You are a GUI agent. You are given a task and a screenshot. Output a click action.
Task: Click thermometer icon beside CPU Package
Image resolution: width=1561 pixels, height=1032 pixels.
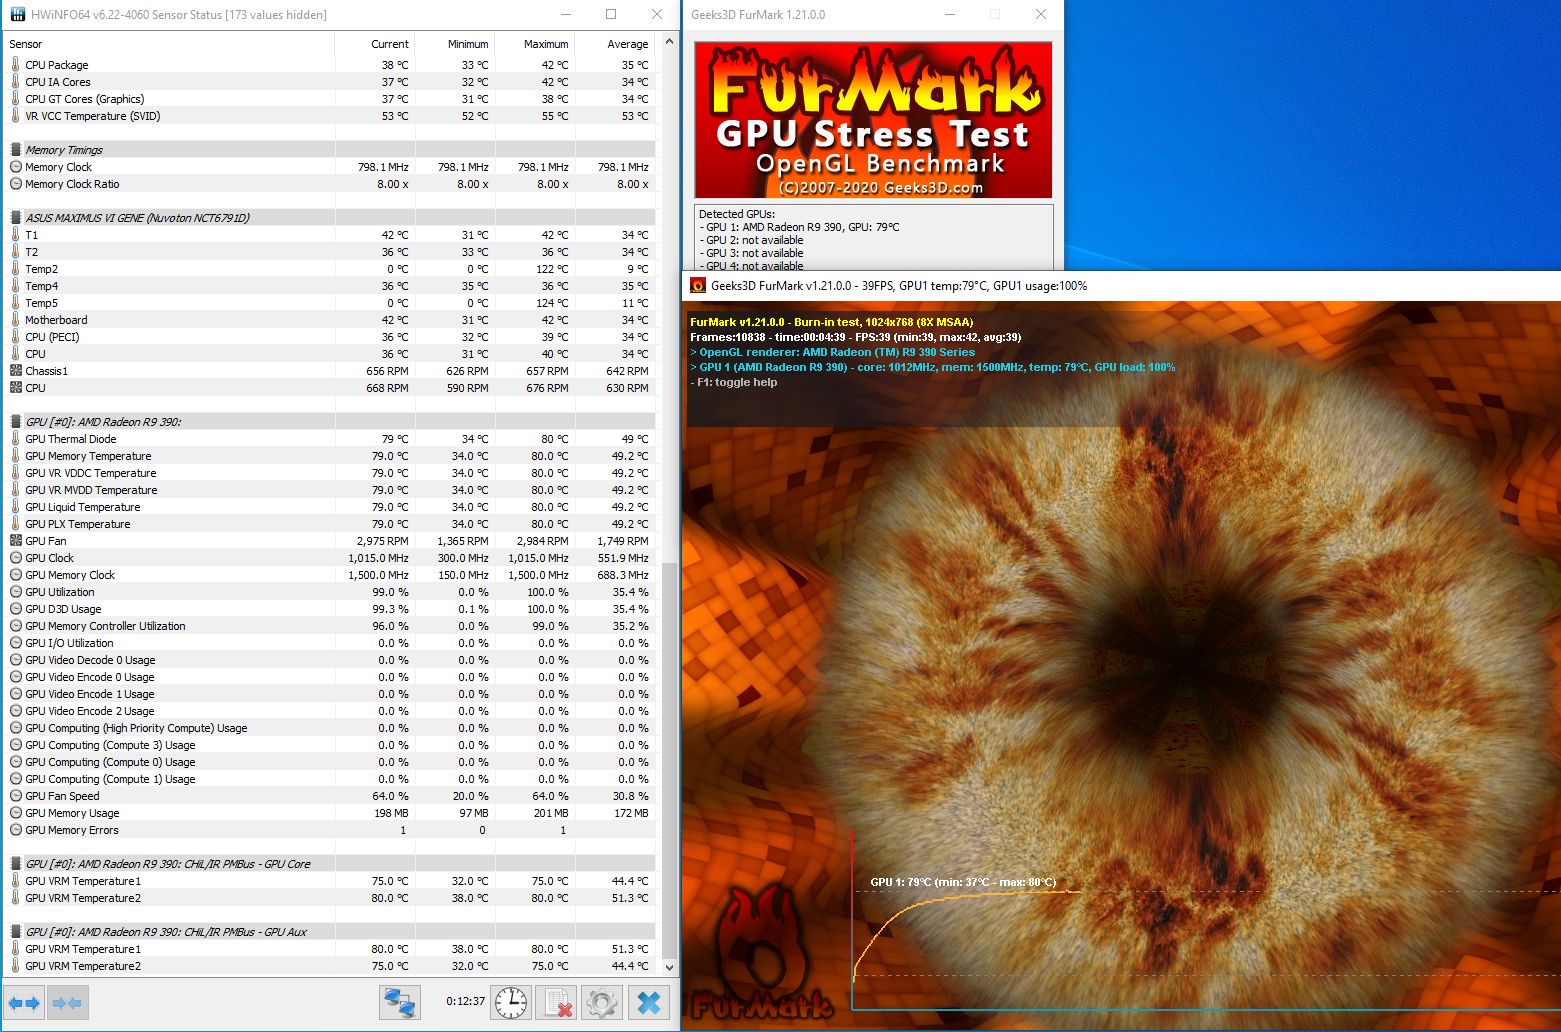click(15, 64)
